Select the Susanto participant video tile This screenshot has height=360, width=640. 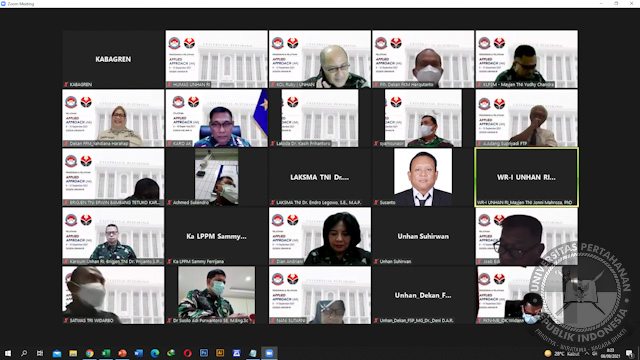(423, 177)
